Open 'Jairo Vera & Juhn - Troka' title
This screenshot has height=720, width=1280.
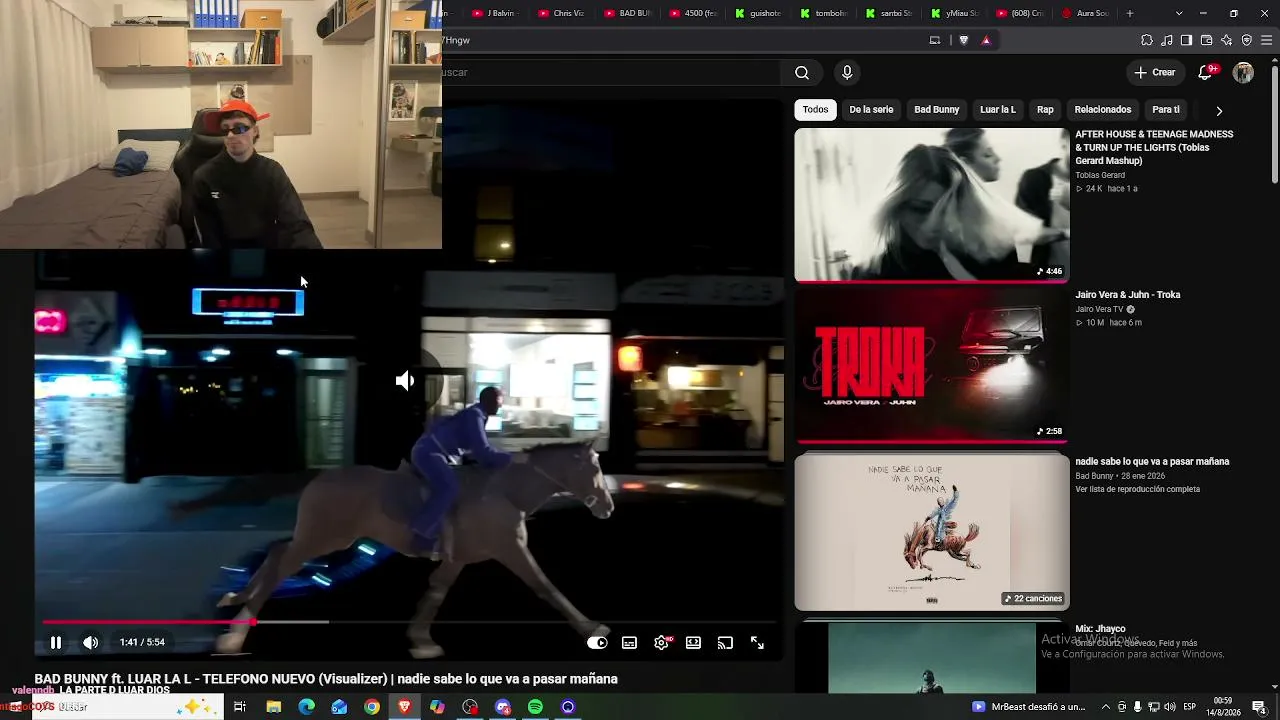click(x=1128, y=295)
